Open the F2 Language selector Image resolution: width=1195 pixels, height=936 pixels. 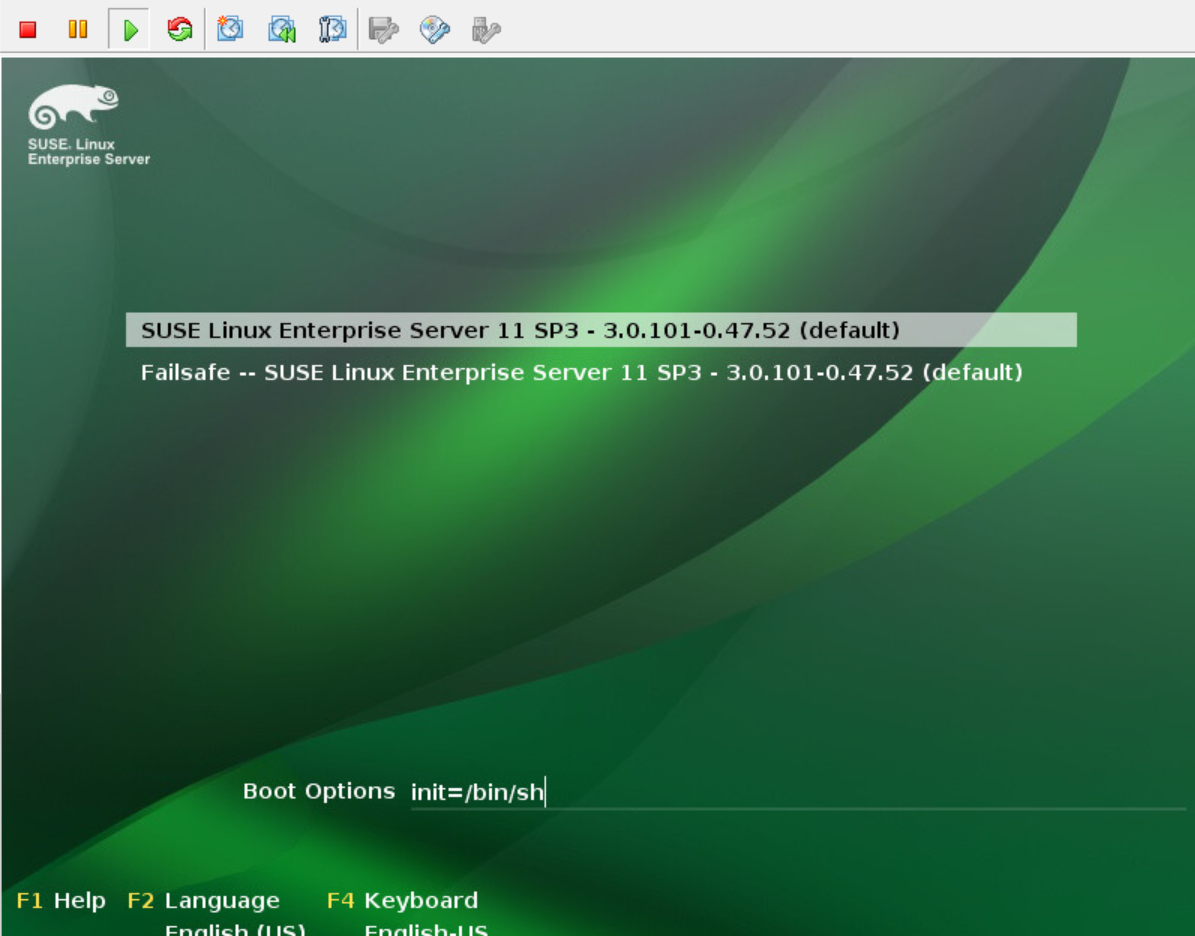(203, 901)
